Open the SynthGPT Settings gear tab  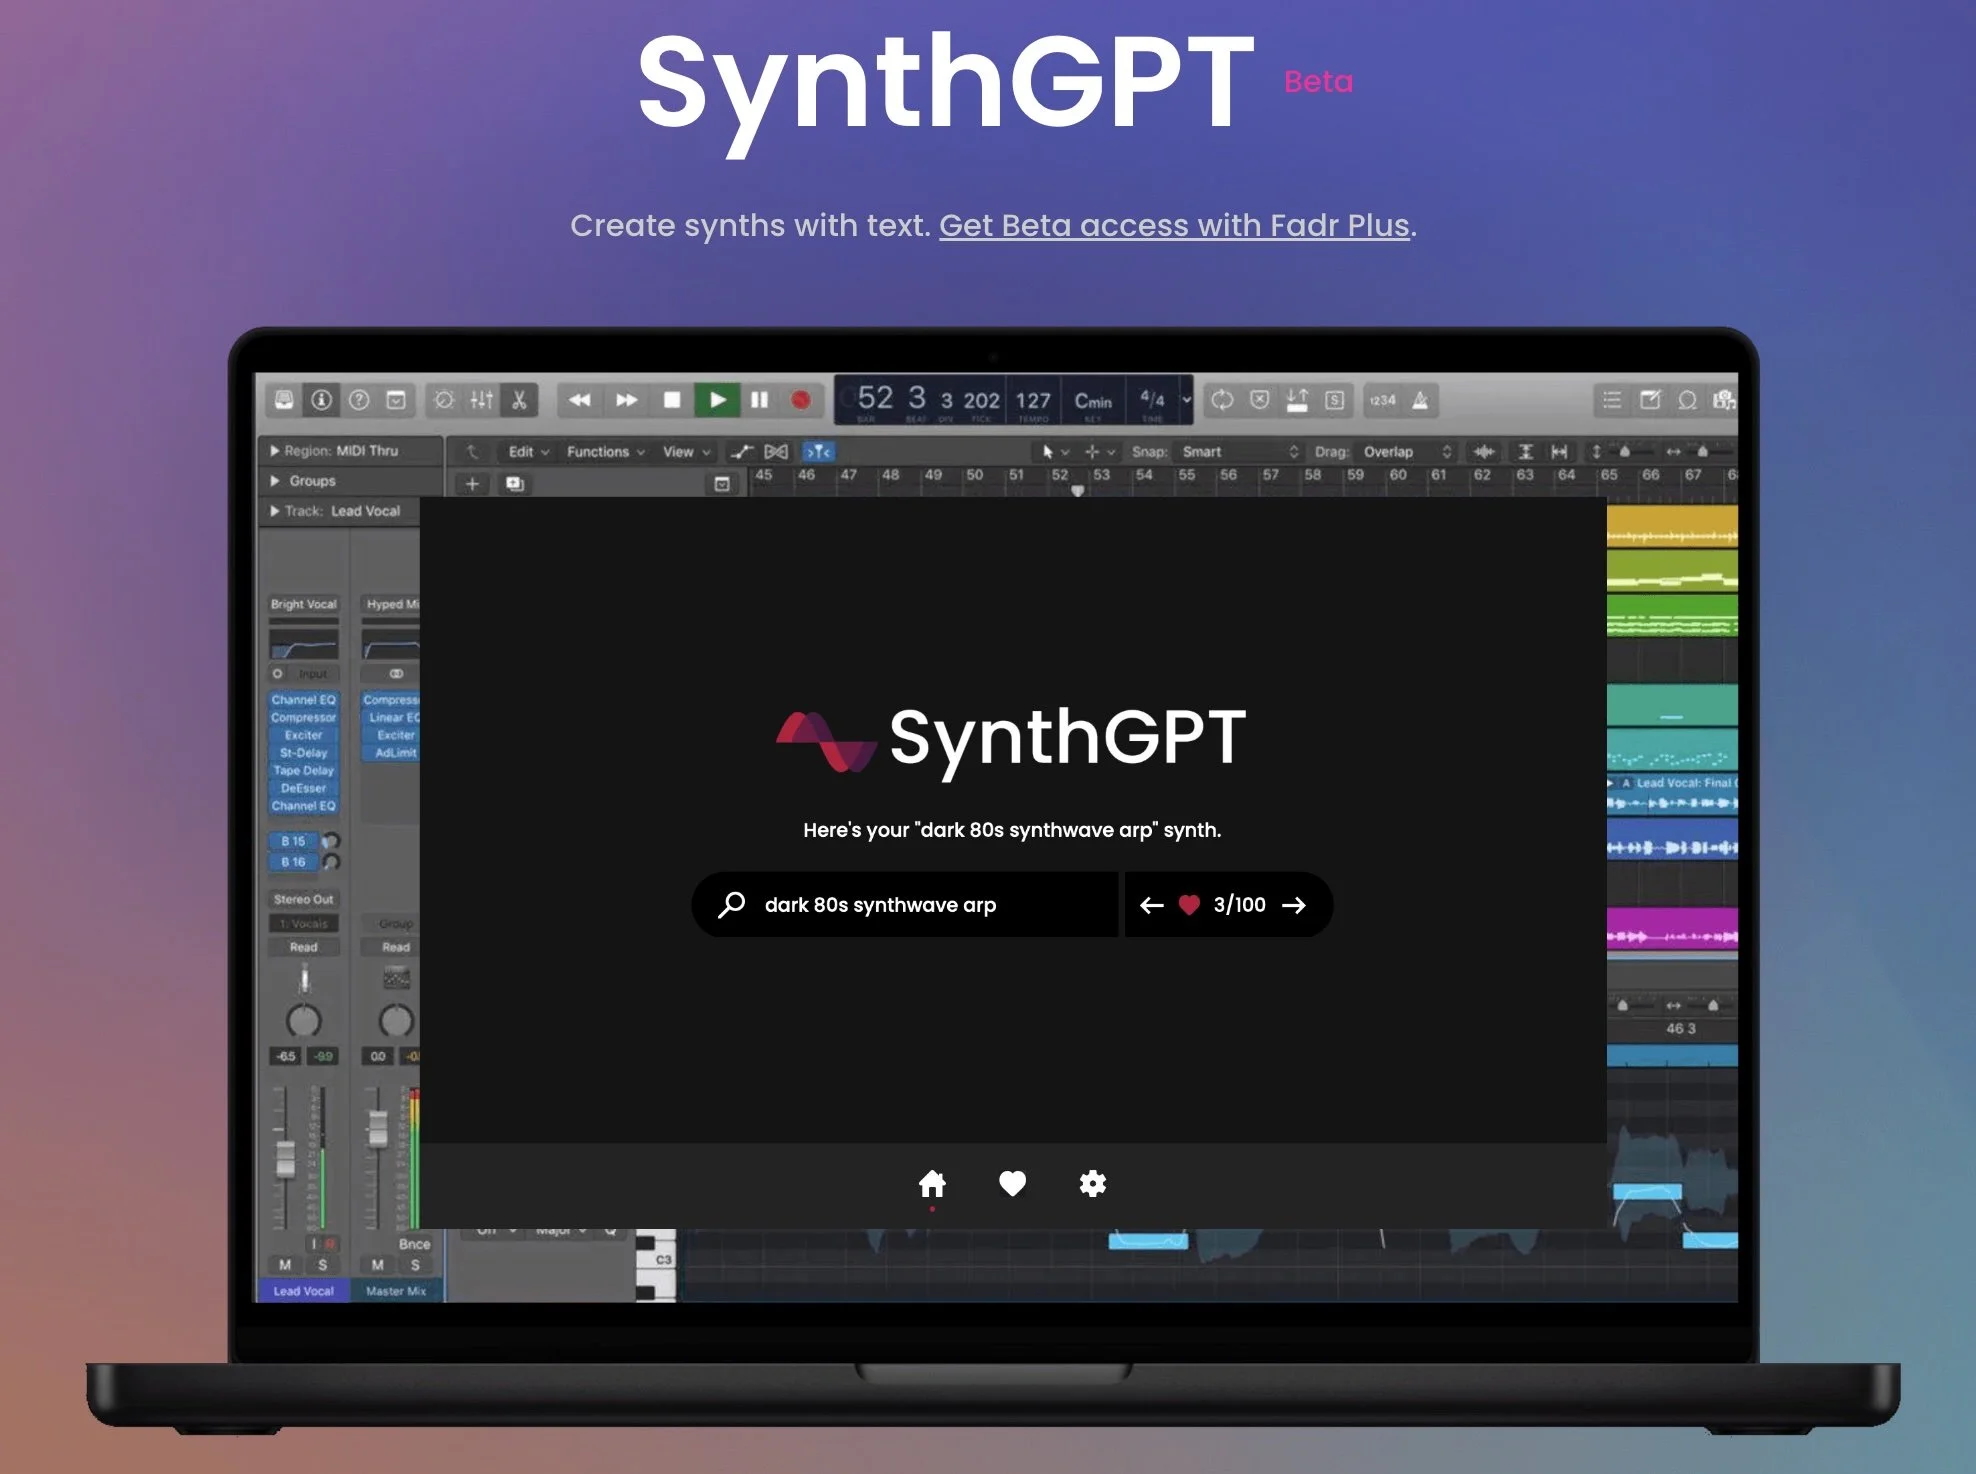pyautogui.click(x=1092, y=1184)
